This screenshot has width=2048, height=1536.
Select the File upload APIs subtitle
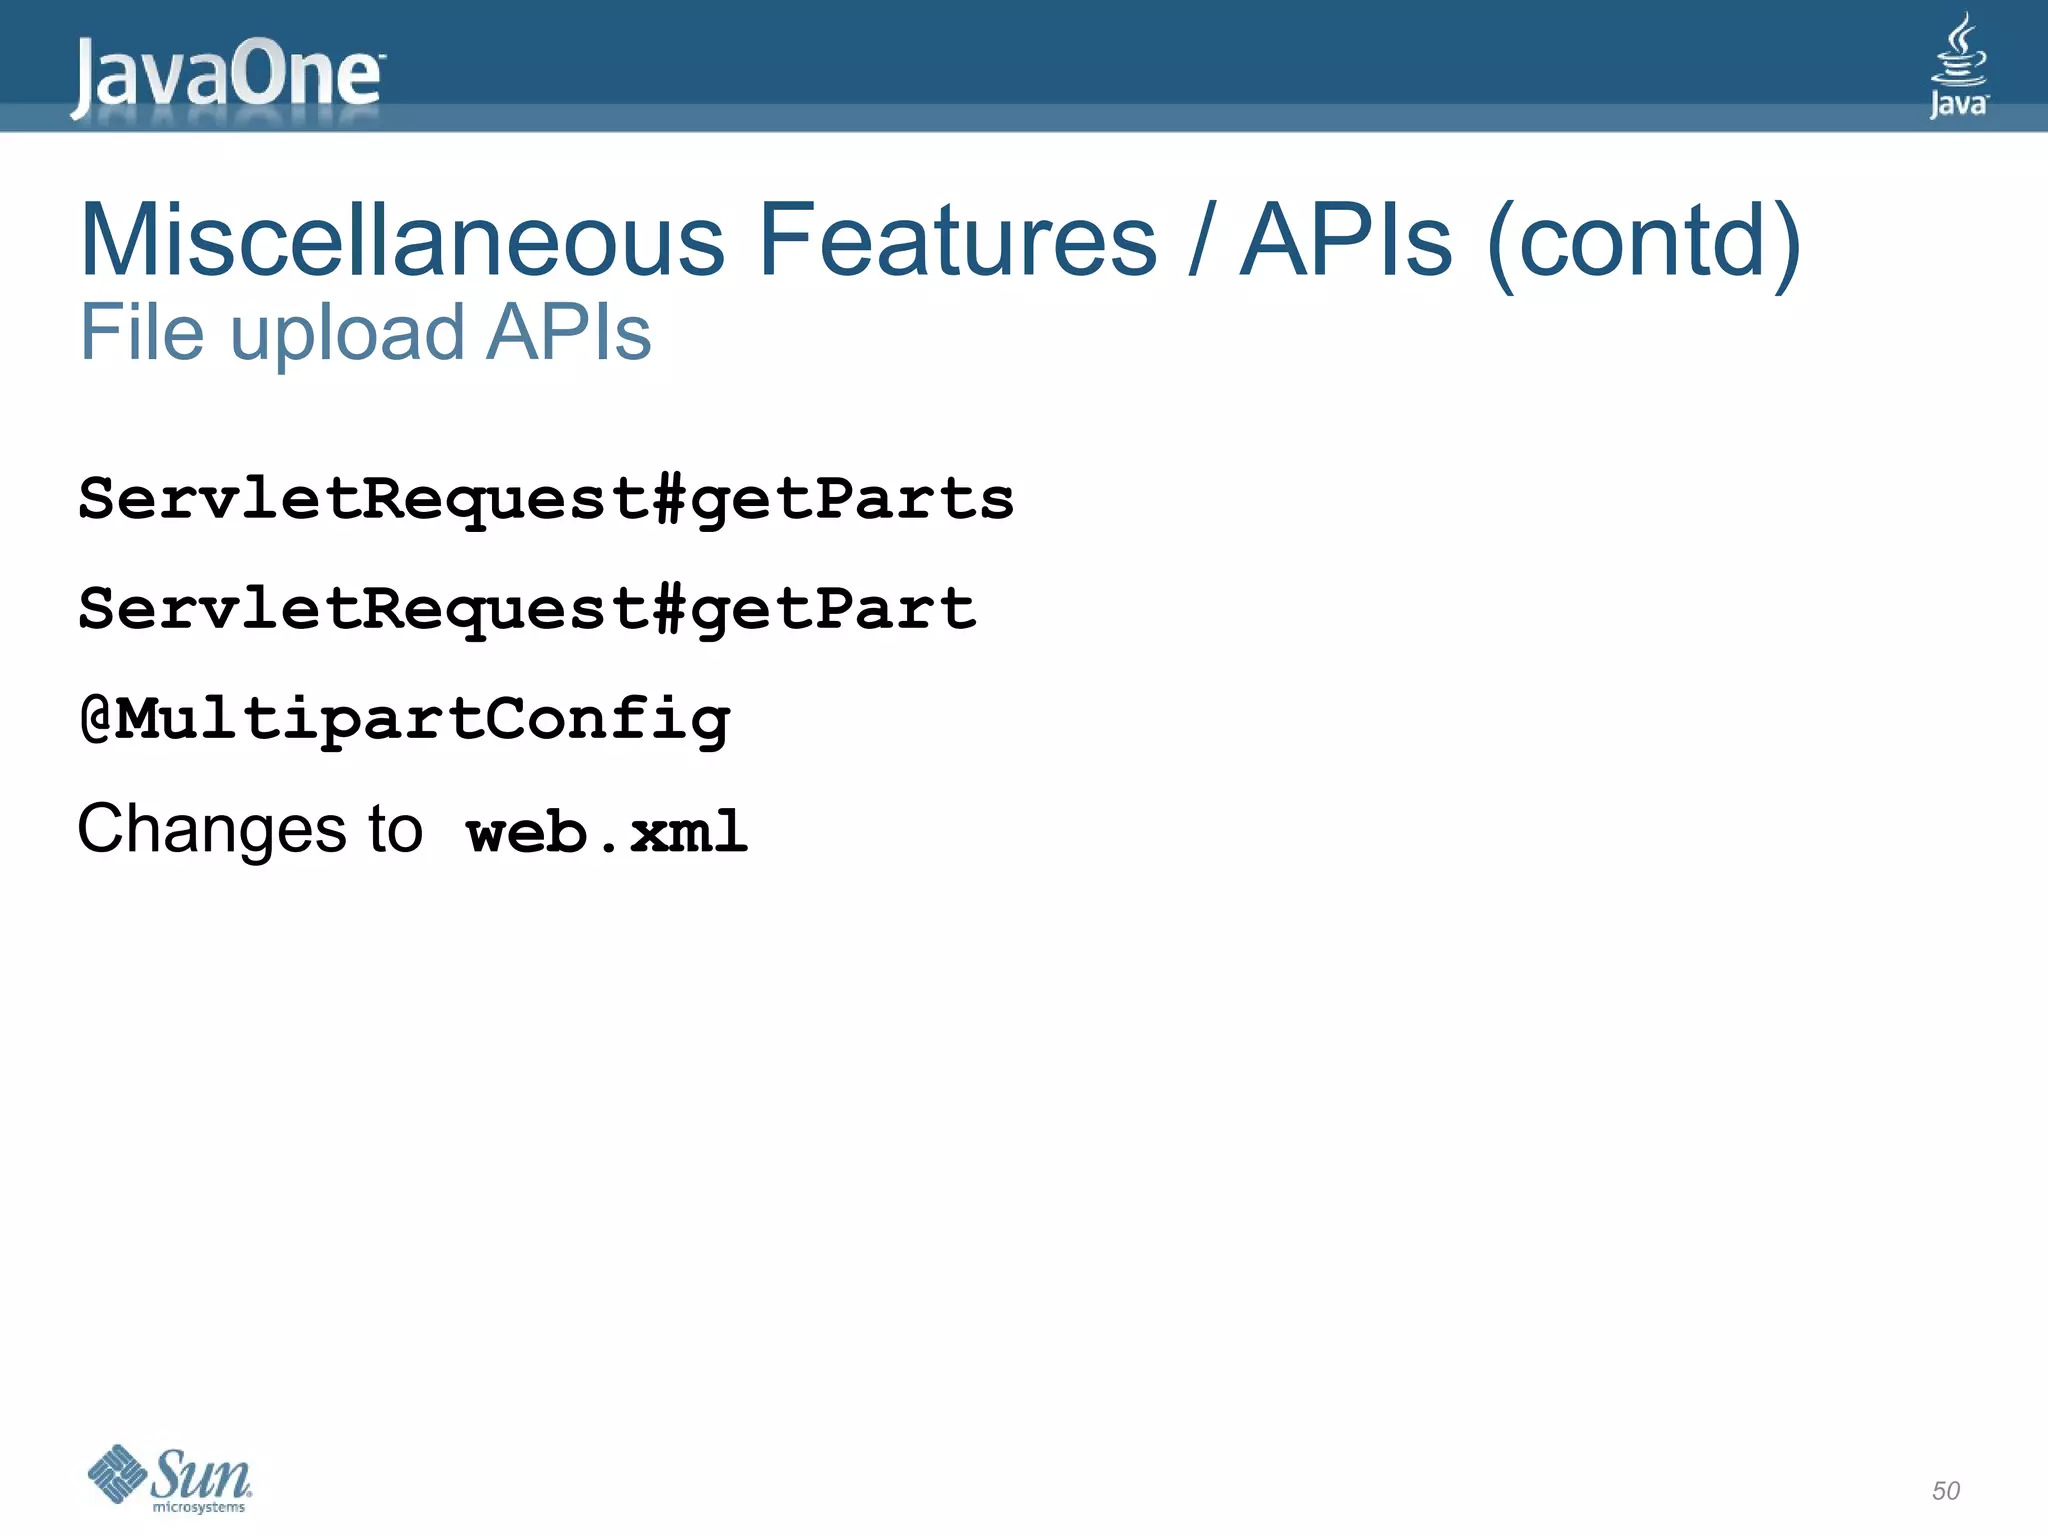pos(365,332)
